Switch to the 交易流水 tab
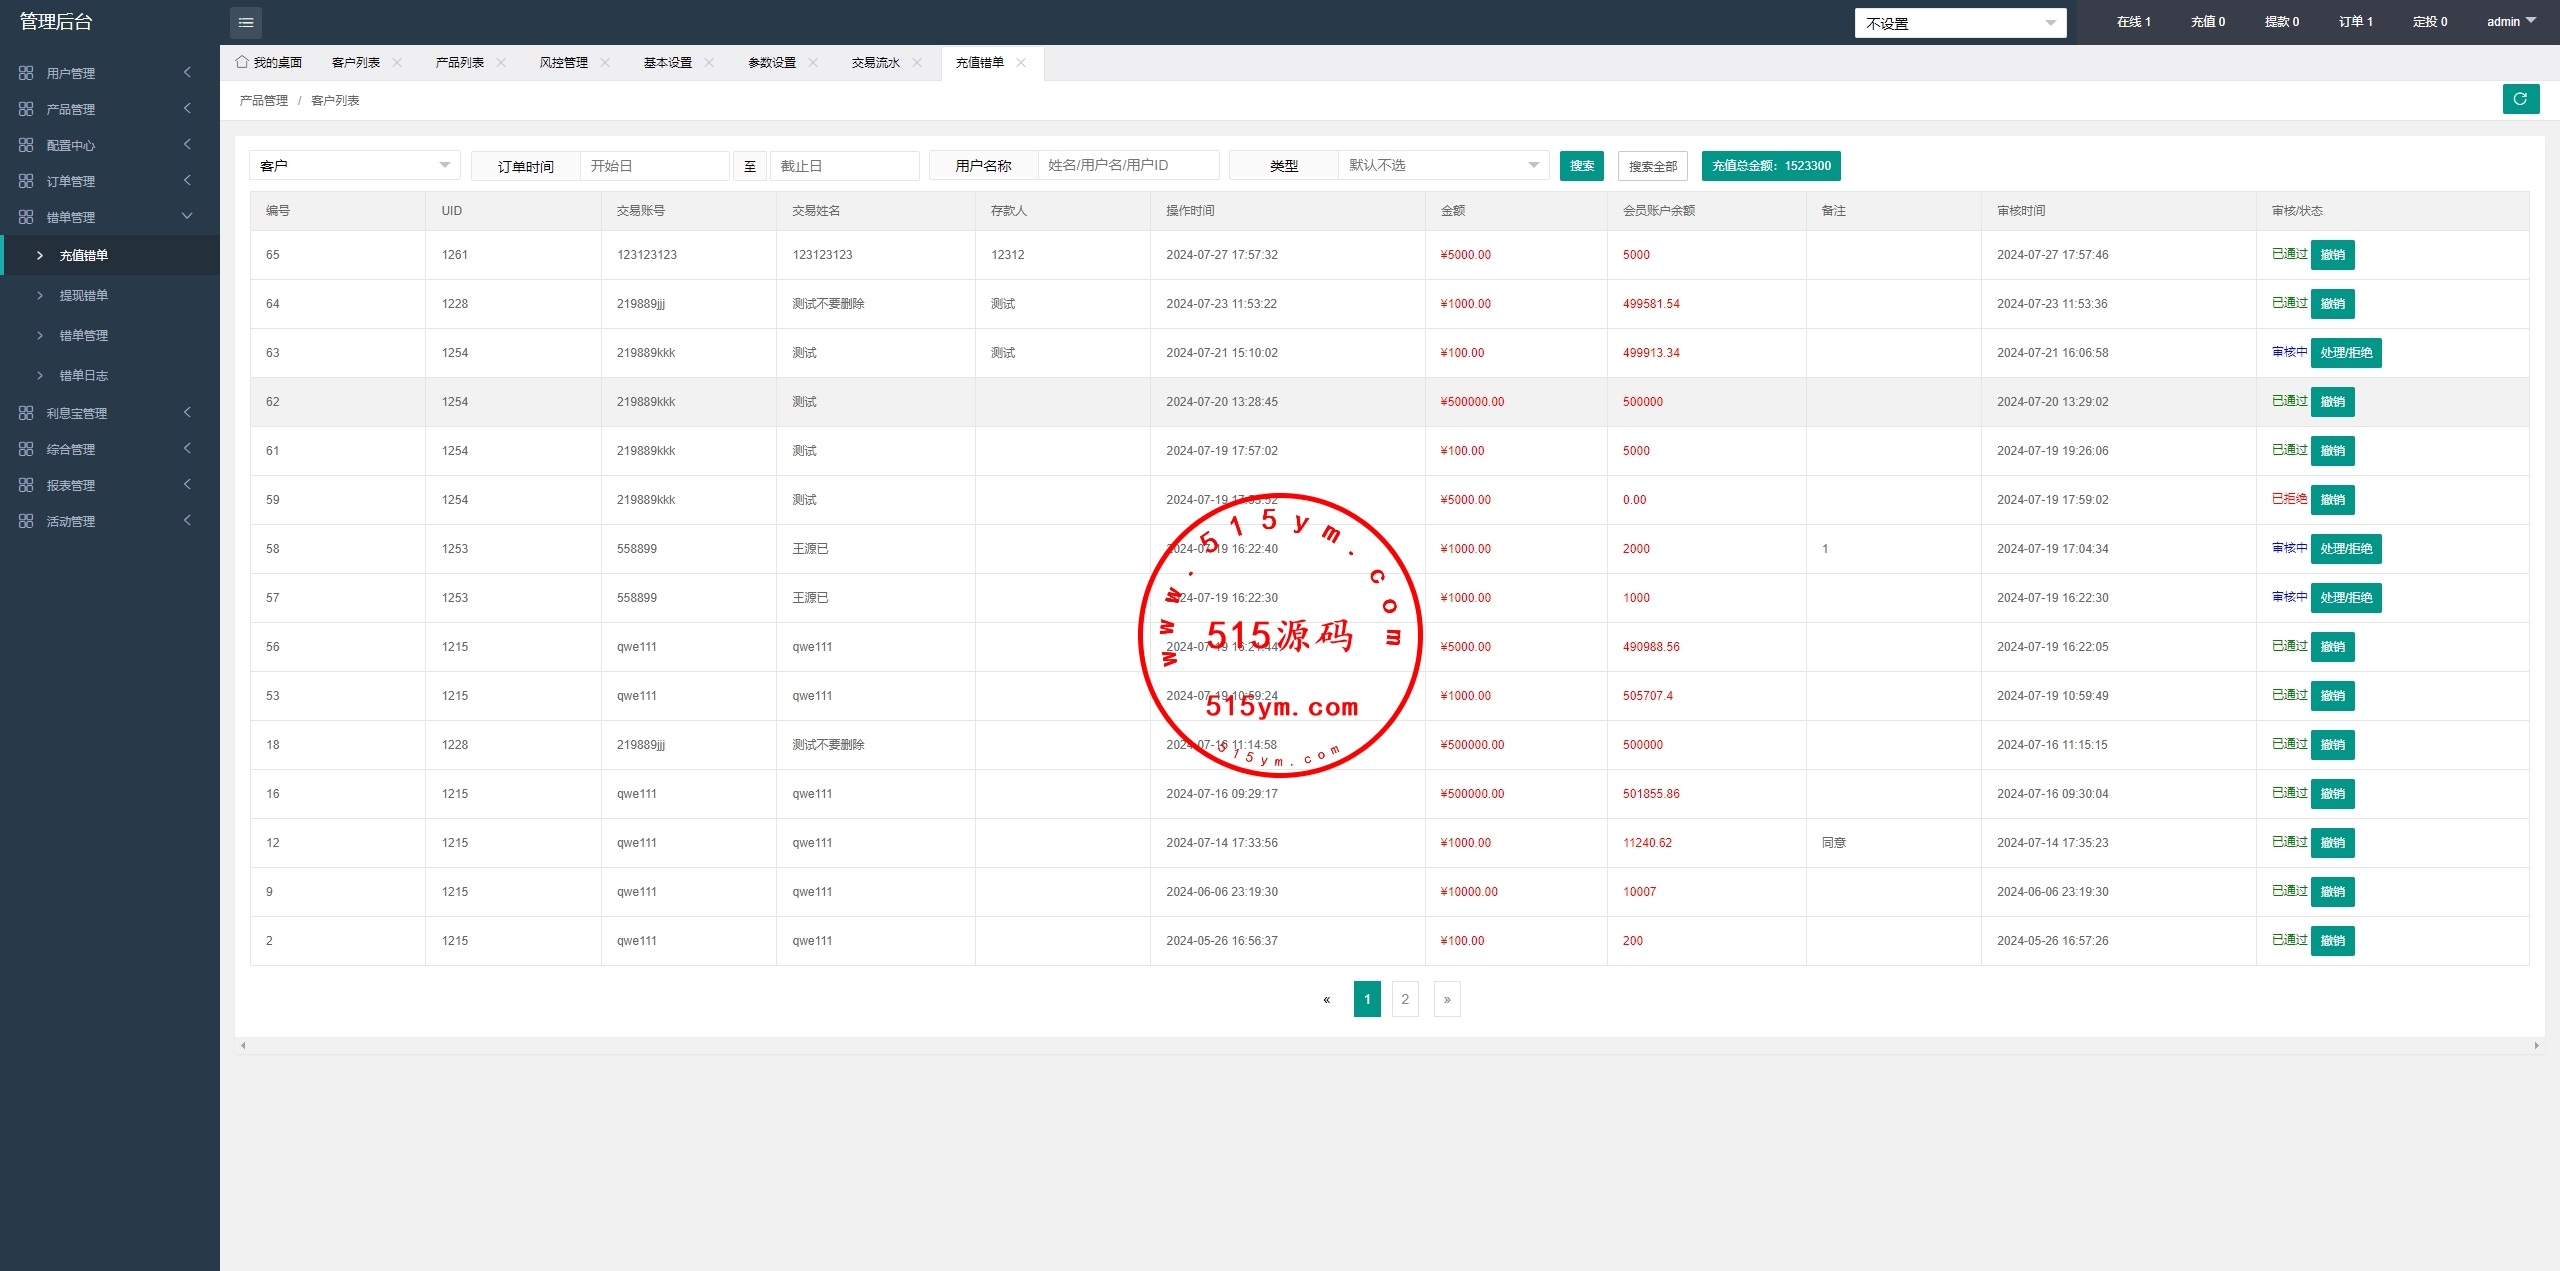Viewport: 2560px width, 1271px height. tap(875, 62)
